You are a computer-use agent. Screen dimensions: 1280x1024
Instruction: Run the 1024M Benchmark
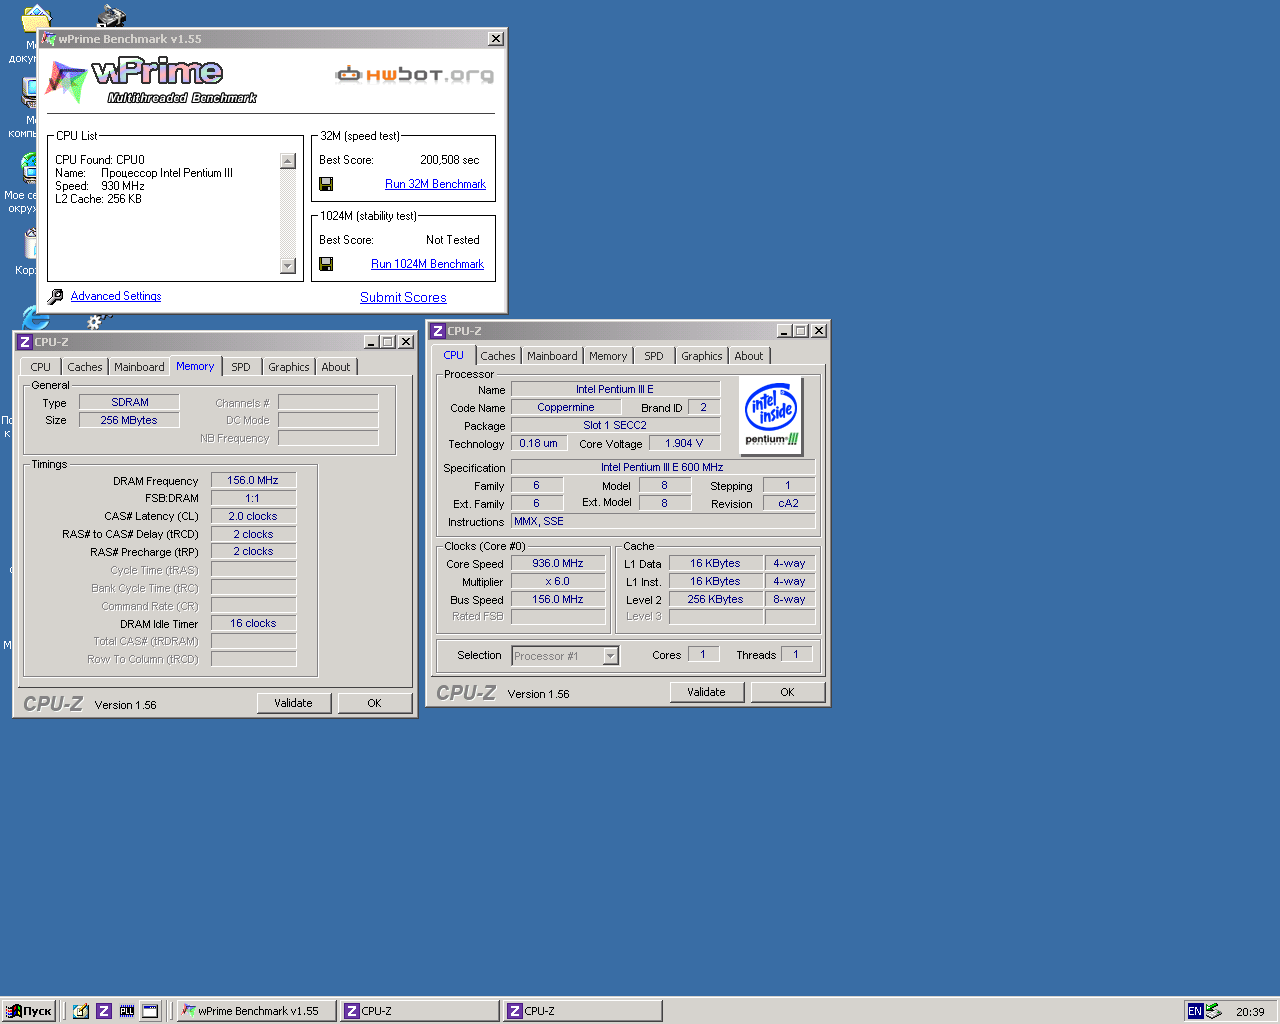point(427,264)
